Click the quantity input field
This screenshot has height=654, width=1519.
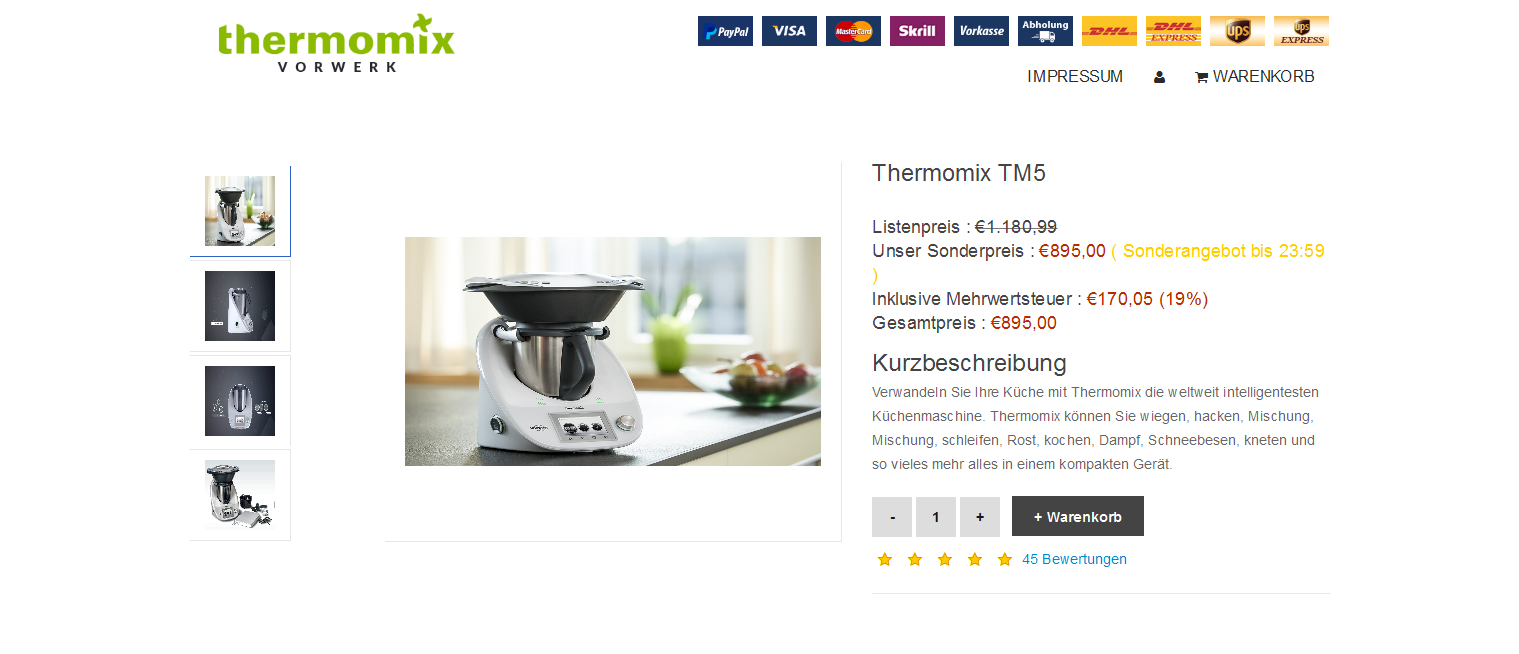coord(936,516)
